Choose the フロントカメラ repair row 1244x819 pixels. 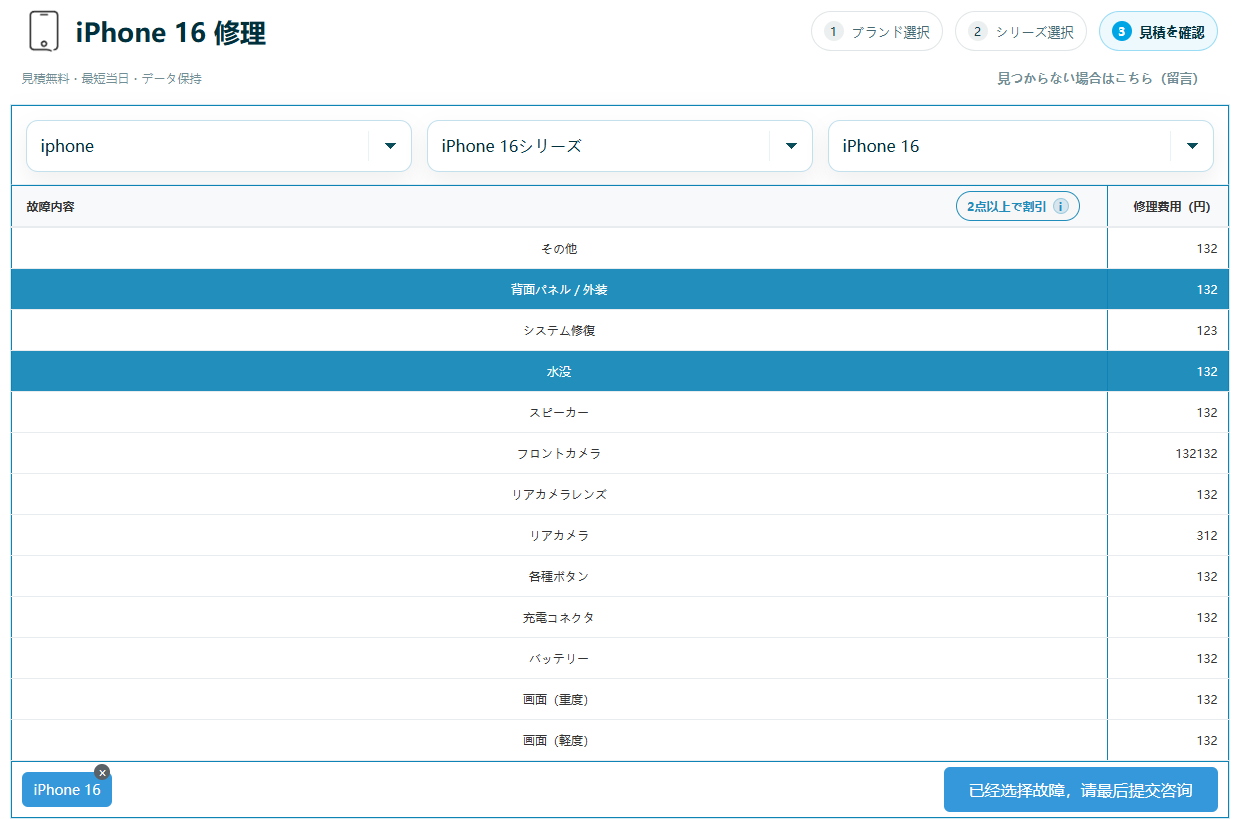(x=559, y=454)
